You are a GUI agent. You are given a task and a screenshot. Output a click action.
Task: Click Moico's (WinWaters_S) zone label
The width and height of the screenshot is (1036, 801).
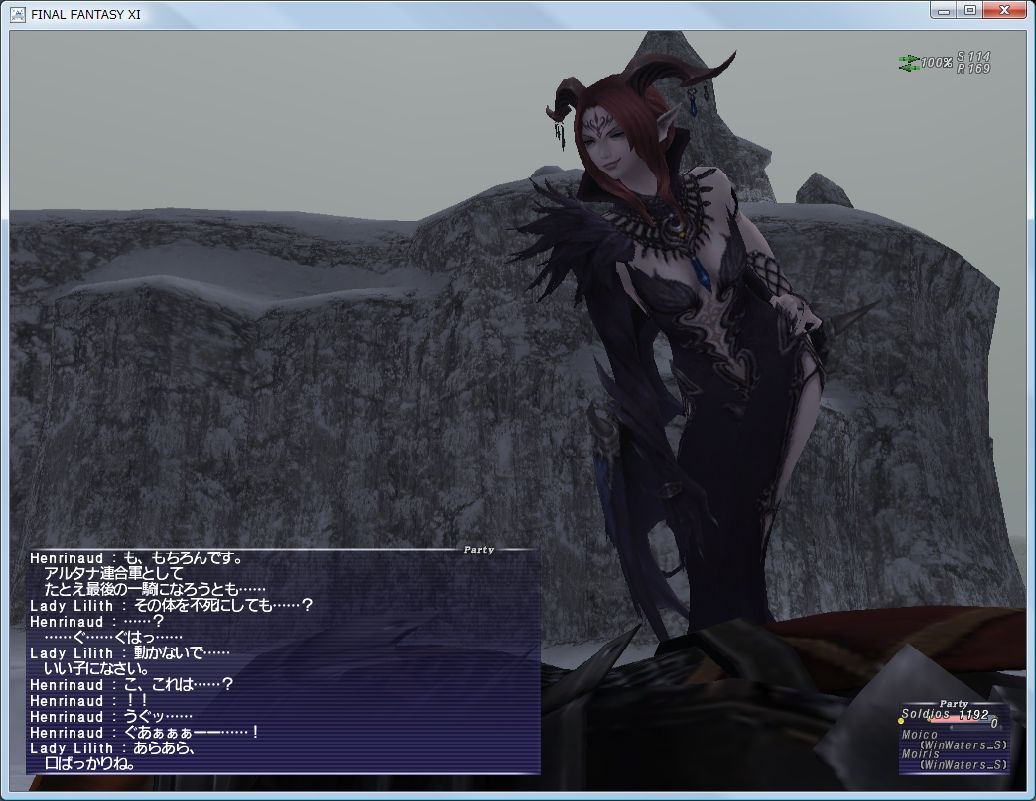point(963,745)
